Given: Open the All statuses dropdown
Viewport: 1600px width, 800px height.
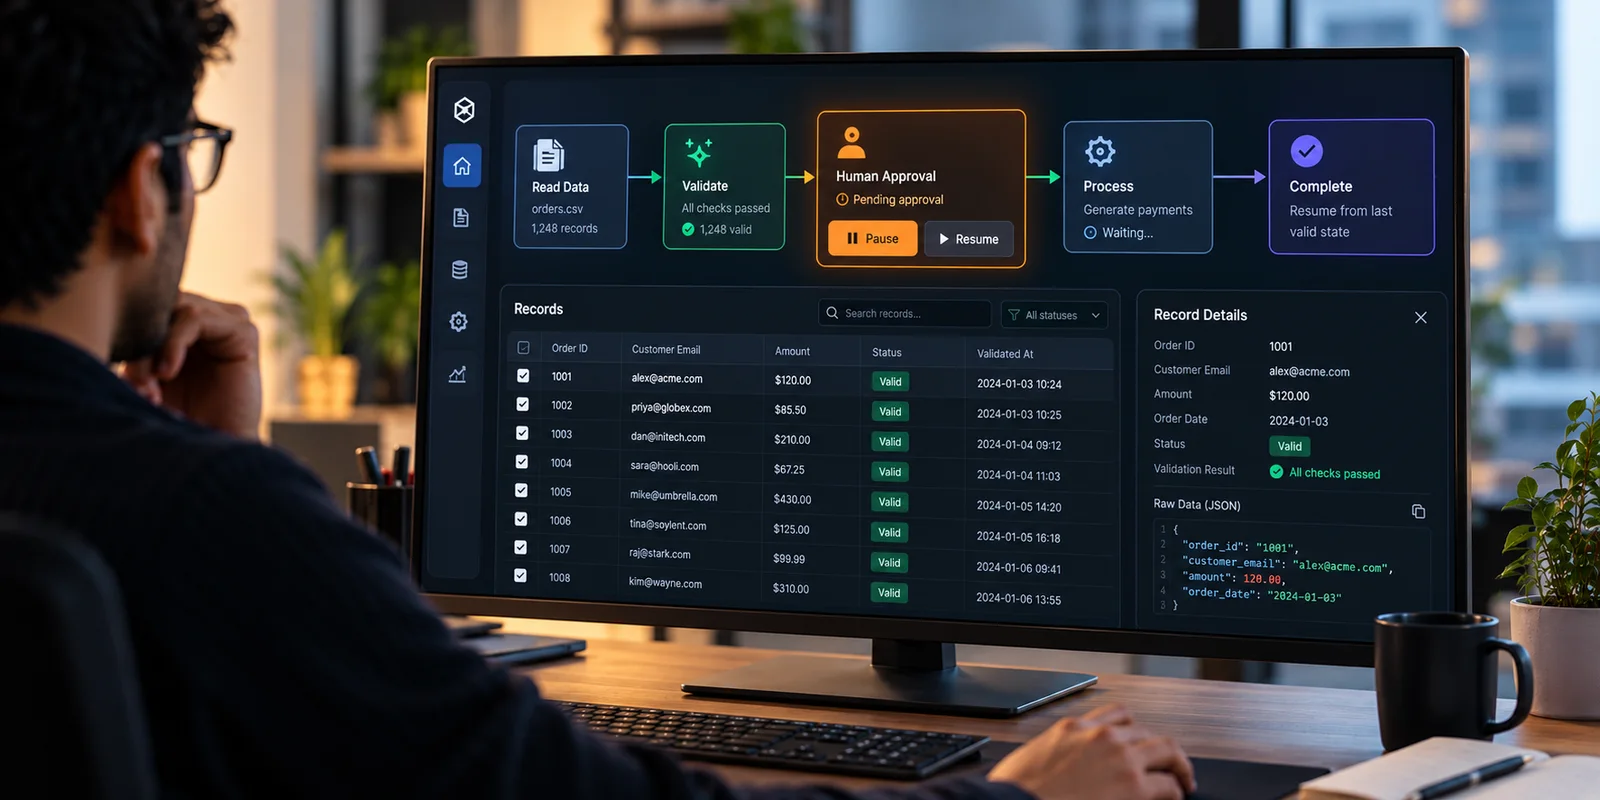Looking at the screenshot, I should (1054, 315).
